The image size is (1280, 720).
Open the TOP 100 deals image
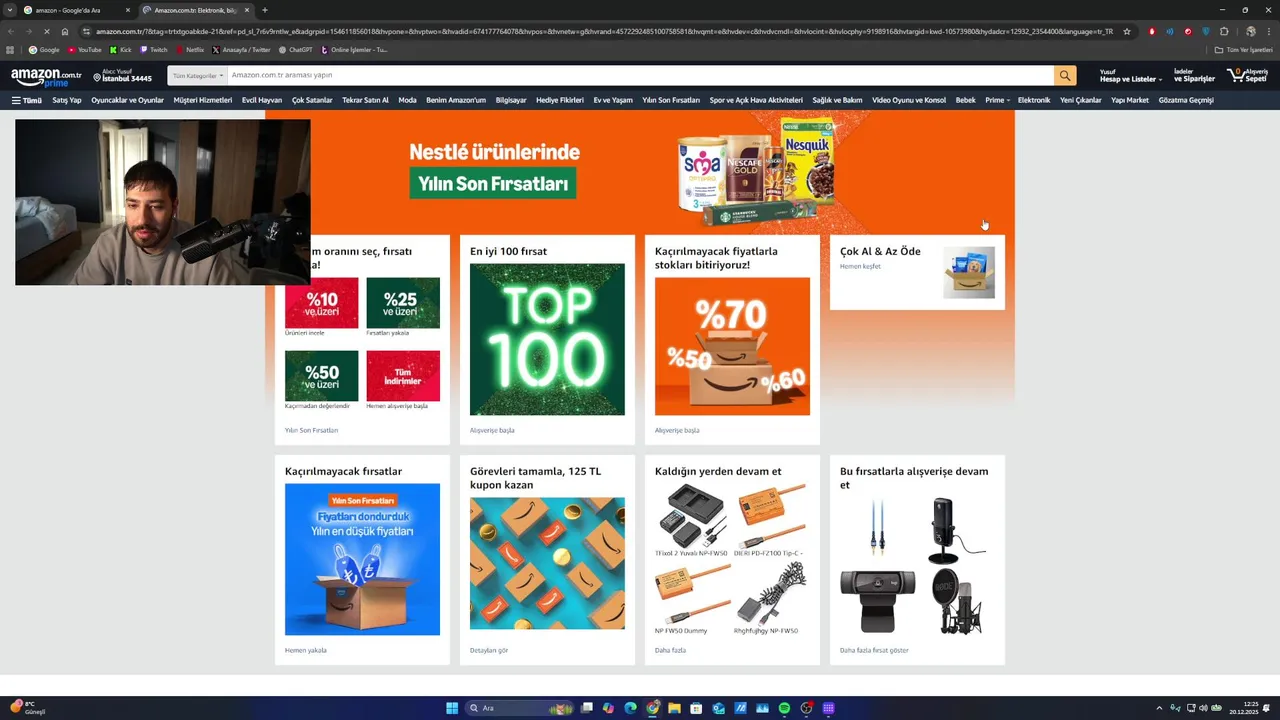[547, 339]
